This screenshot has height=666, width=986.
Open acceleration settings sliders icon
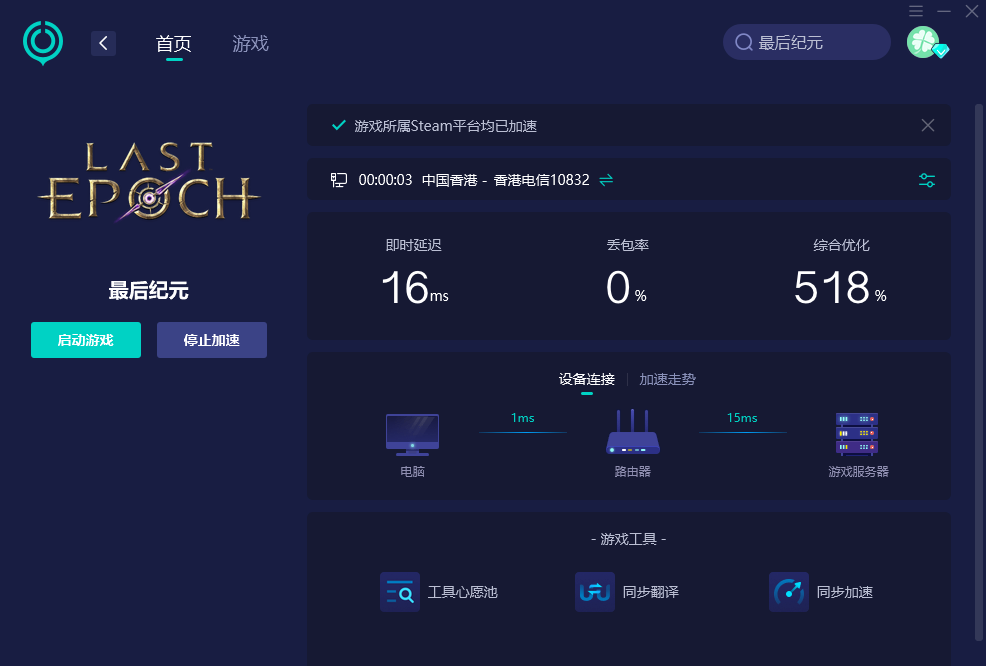pyautogui.click(x=927, y=180)
